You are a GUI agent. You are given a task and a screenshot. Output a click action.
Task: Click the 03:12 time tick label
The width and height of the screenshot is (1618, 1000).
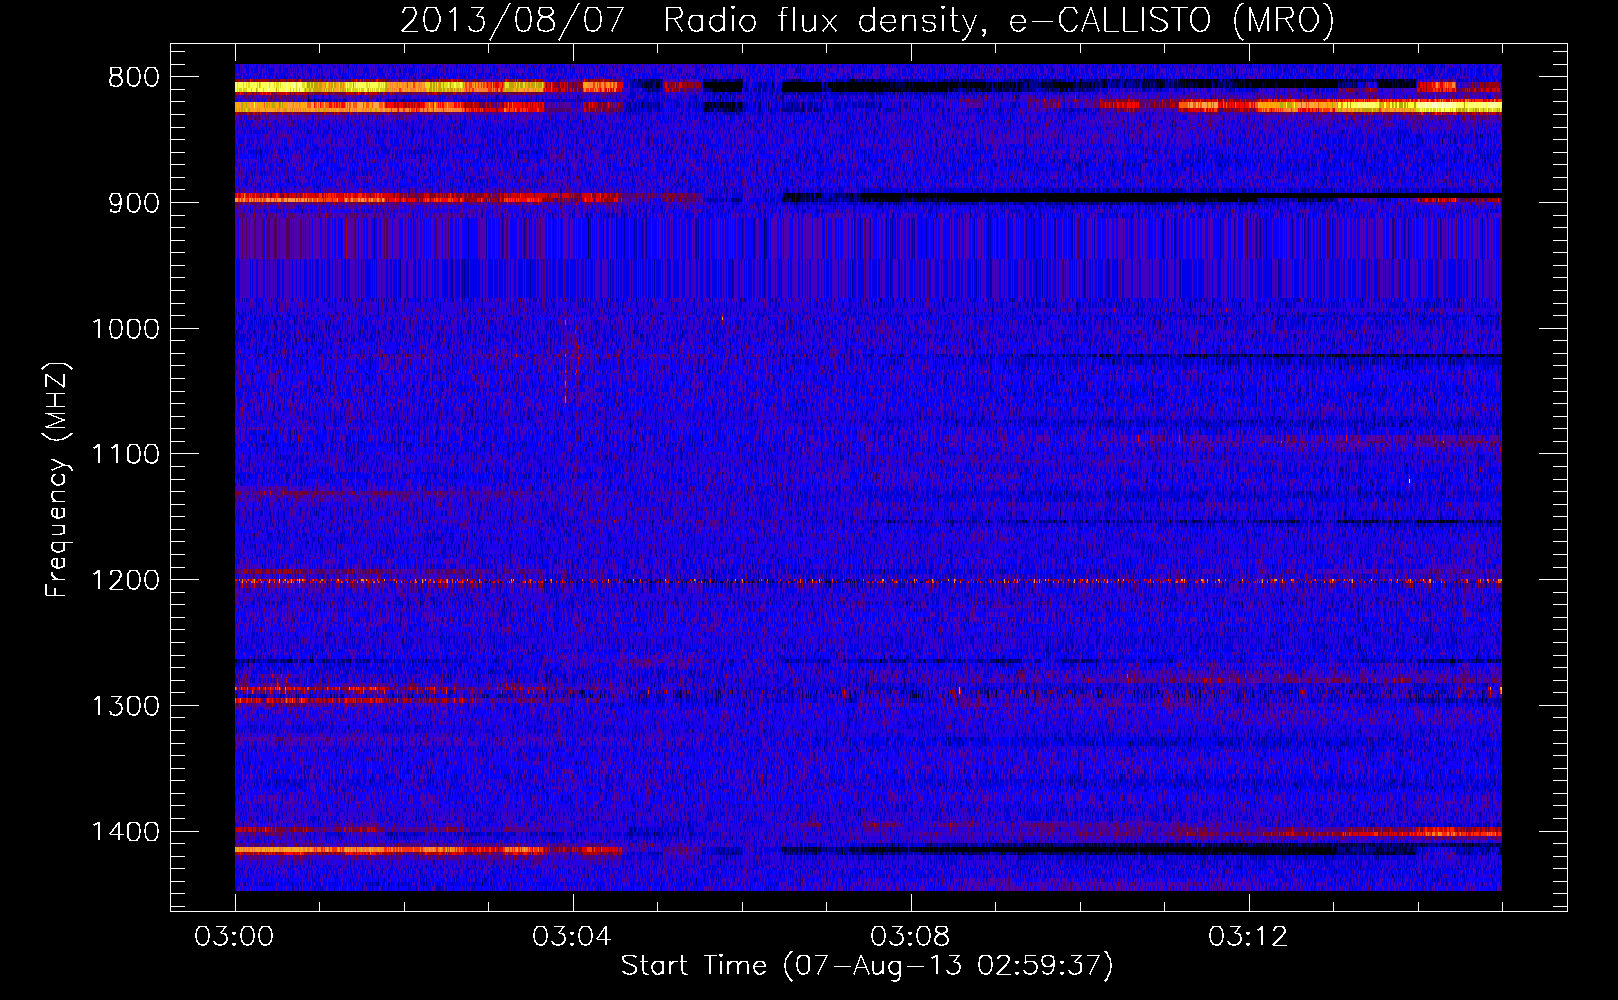click(x=1248, y=937)
